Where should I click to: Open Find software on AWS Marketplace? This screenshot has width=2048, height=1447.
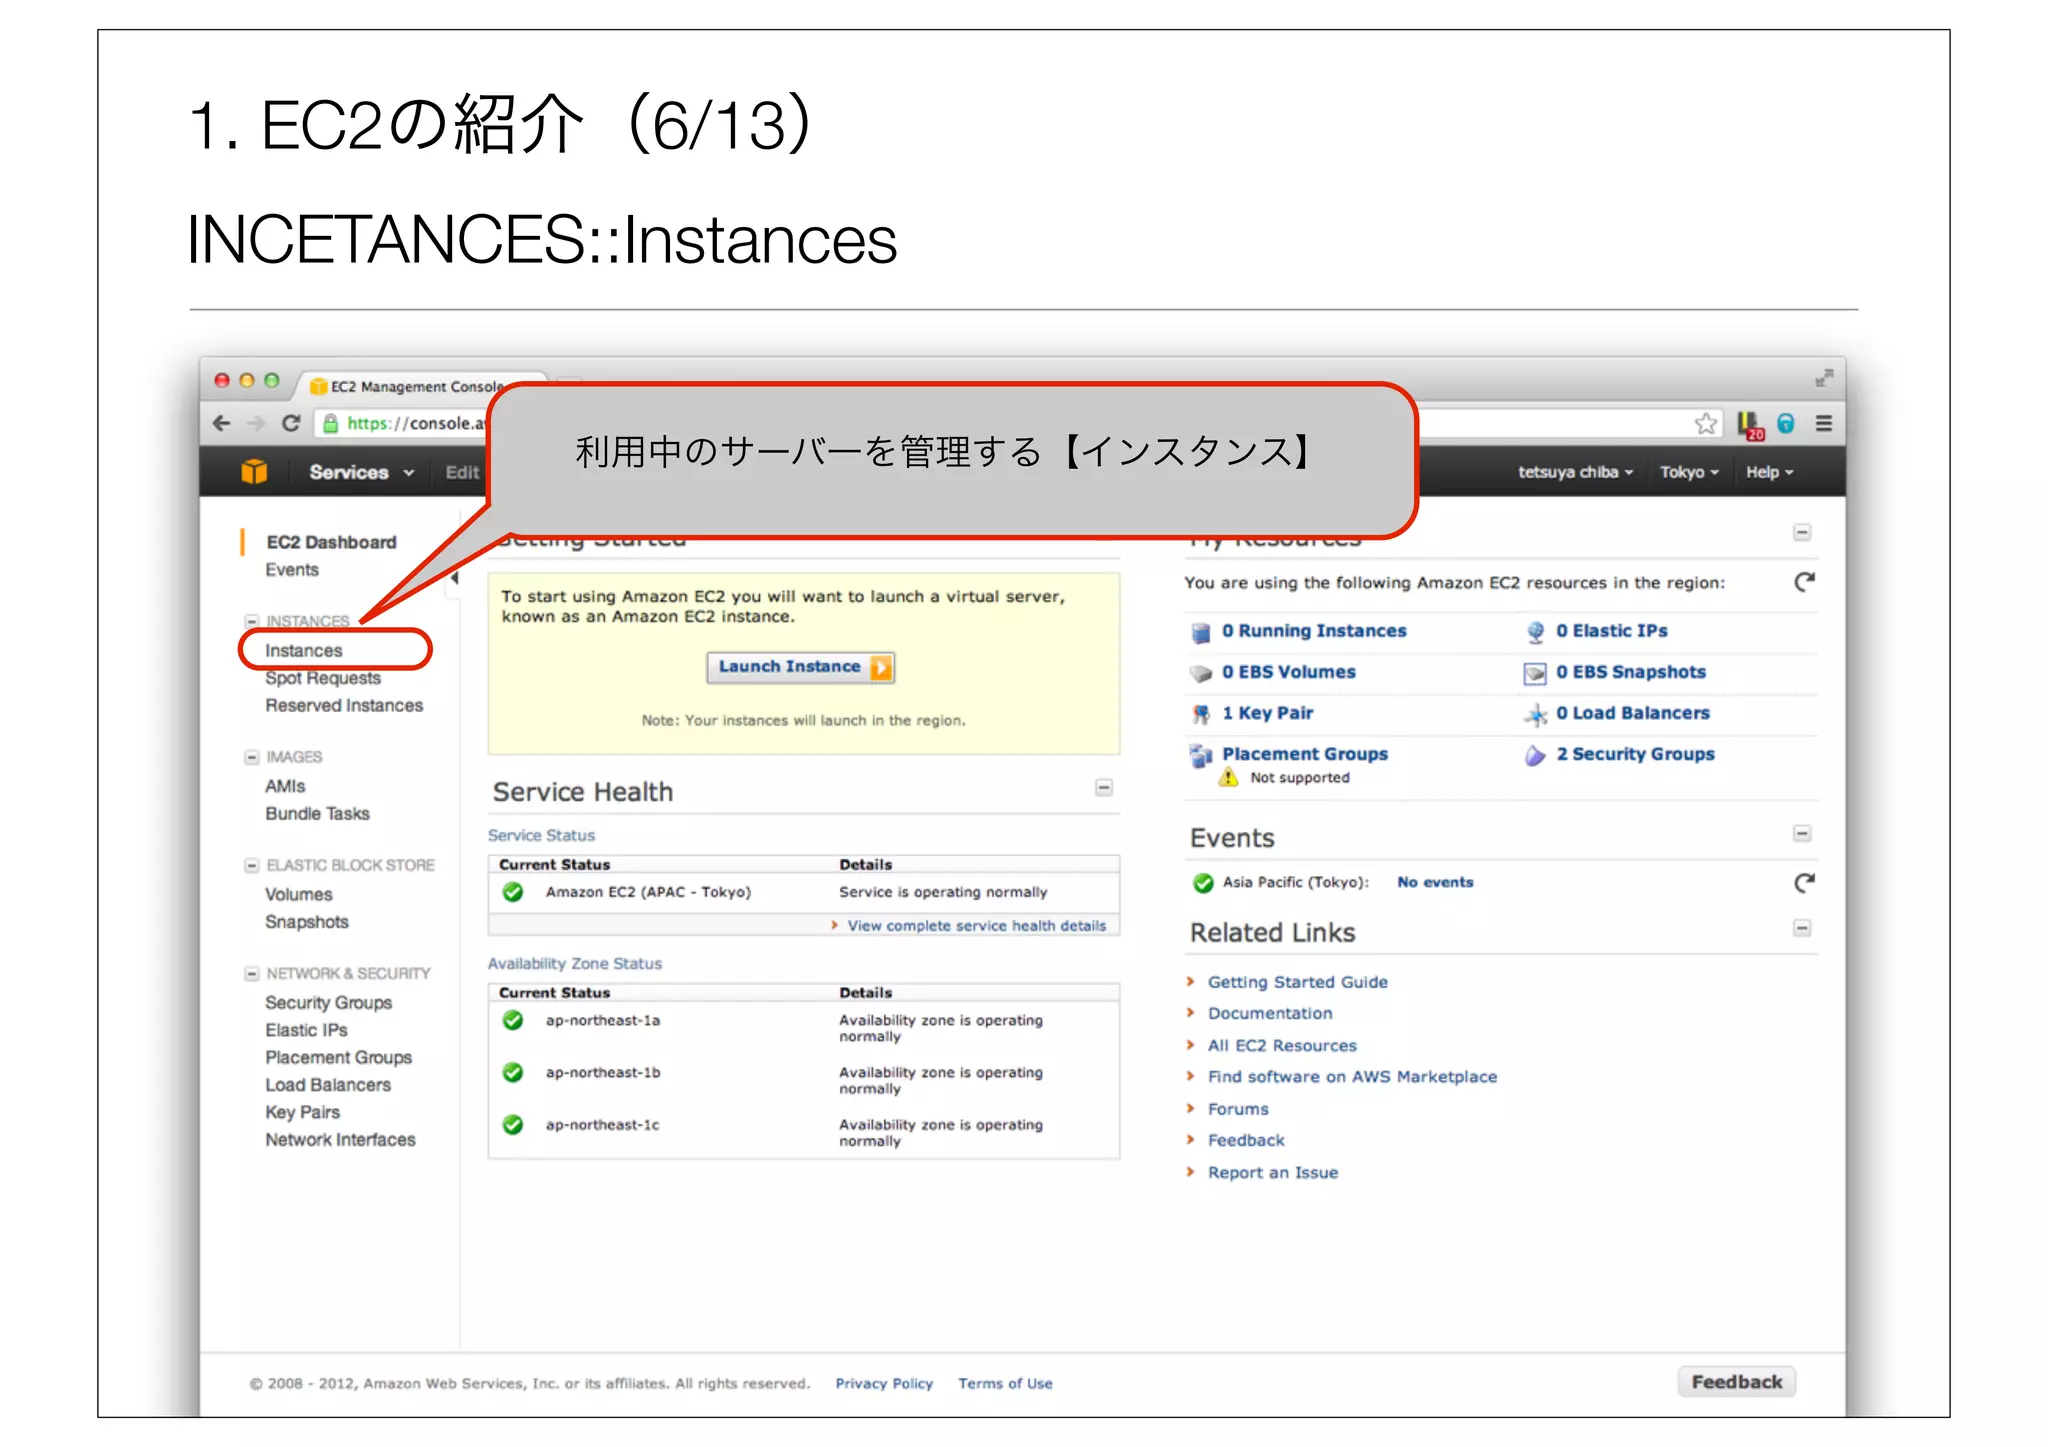[1352, 1077]
